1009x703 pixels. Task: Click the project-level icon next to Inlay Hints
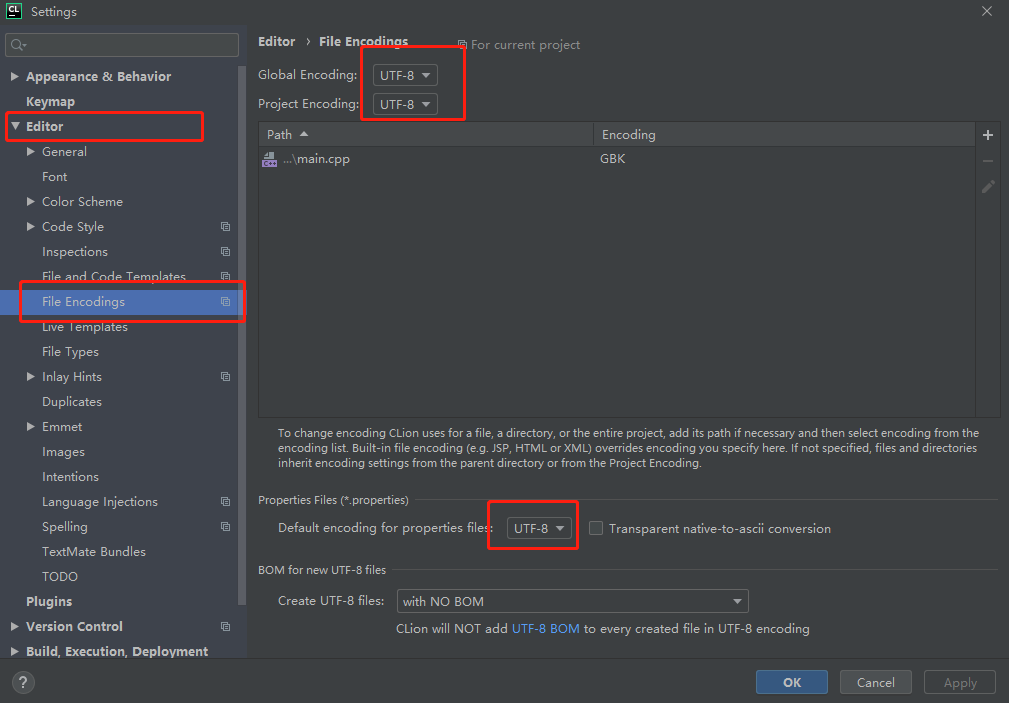point(225,377)
